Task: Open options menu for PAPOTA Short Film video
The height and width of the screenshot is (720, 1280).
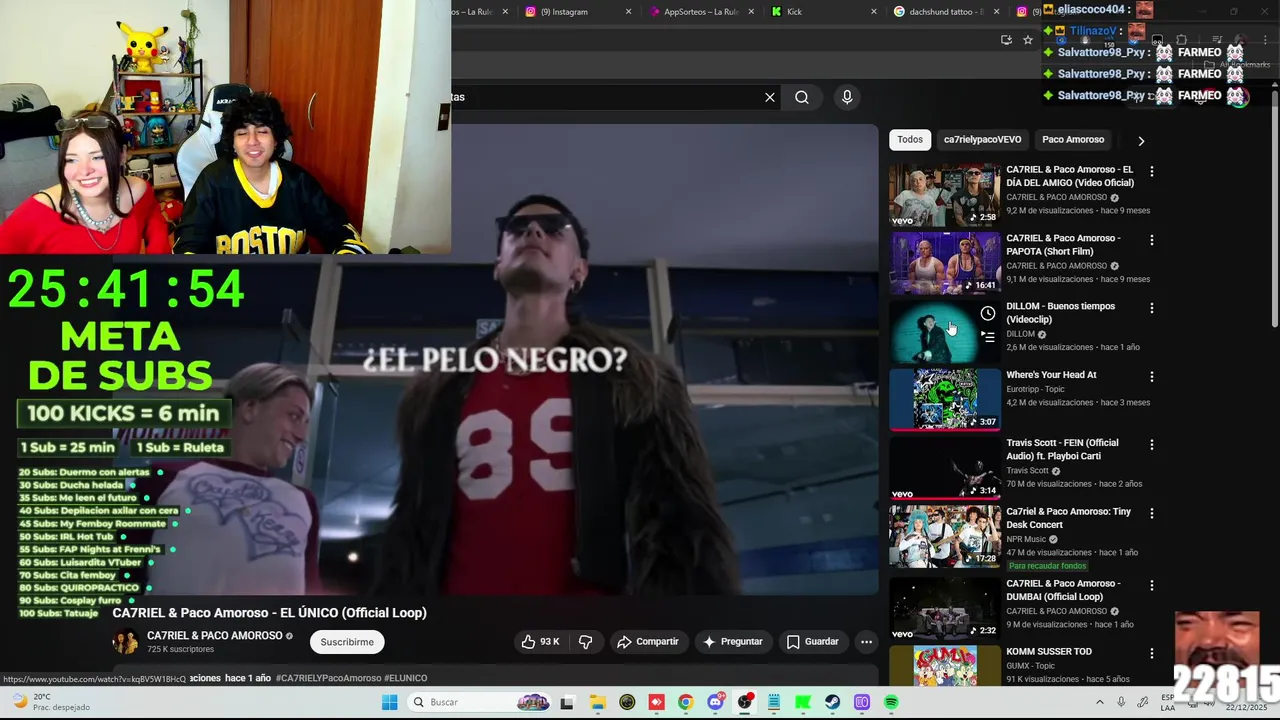Action: (1151, 240)
